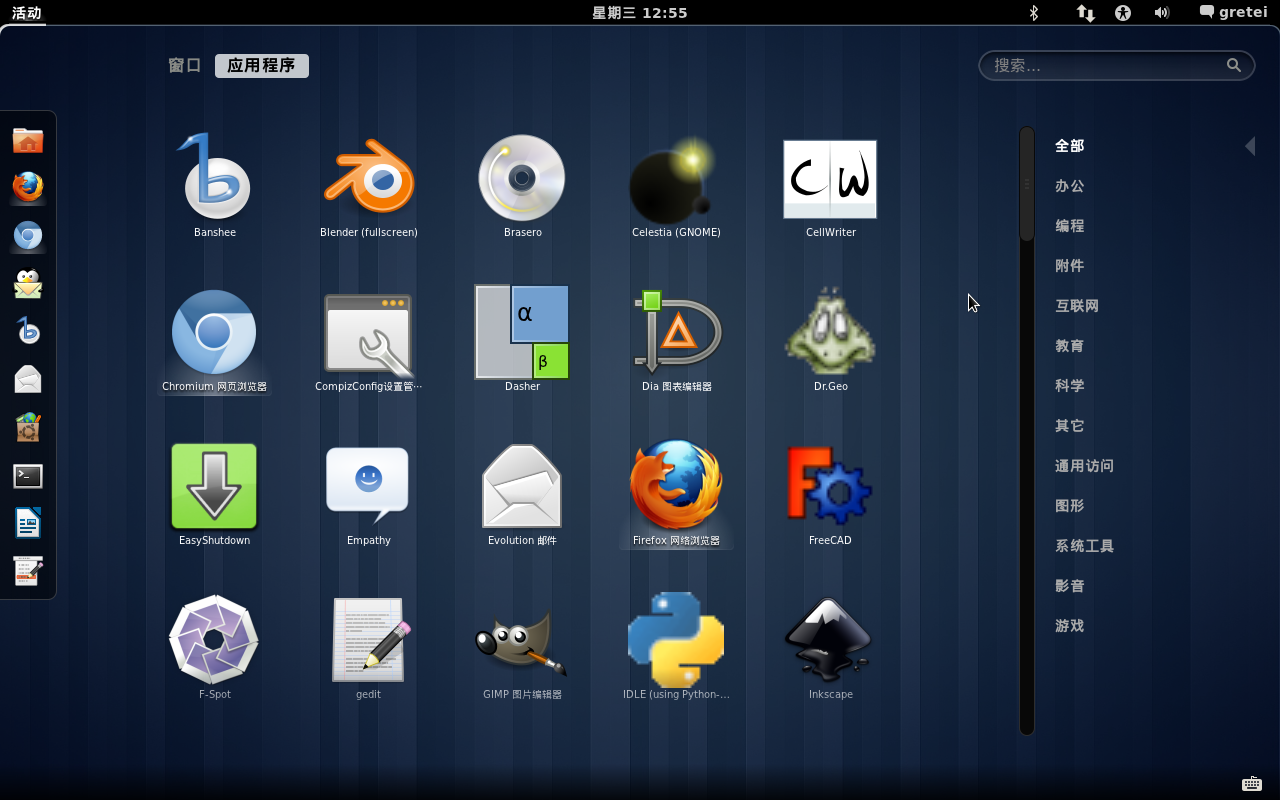1280x800 pixels.
Task: Select the 系统工具 category
Action: tap(1084, 546)
